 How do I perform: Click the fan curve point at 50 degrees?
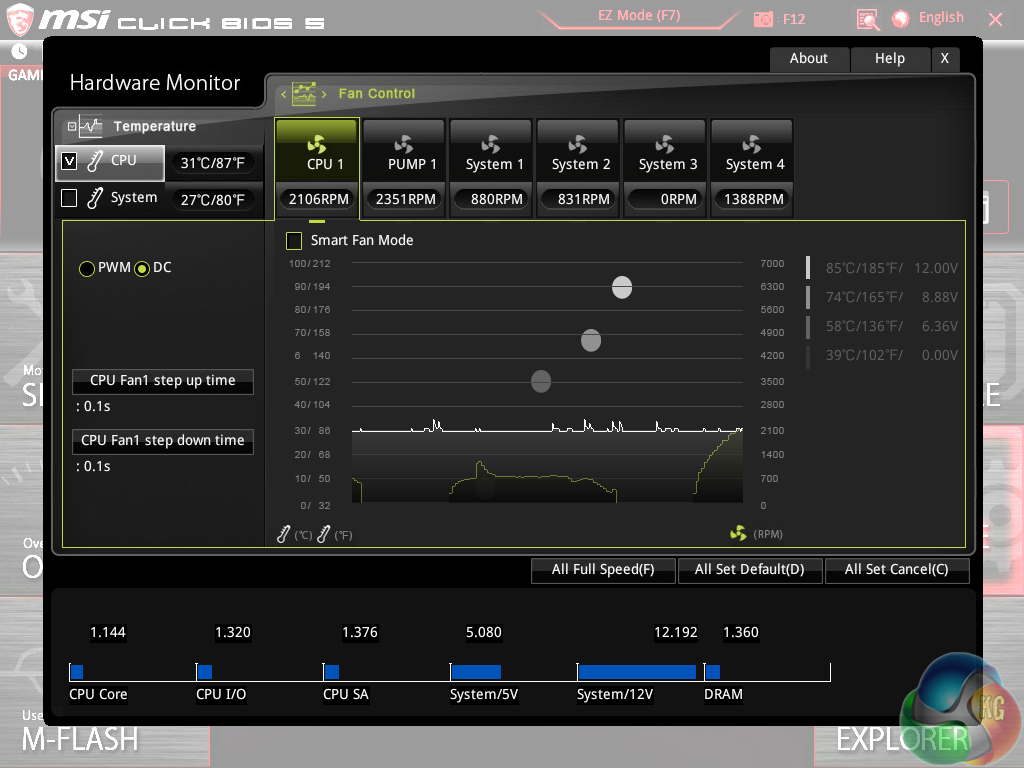[x=541, y=381]
